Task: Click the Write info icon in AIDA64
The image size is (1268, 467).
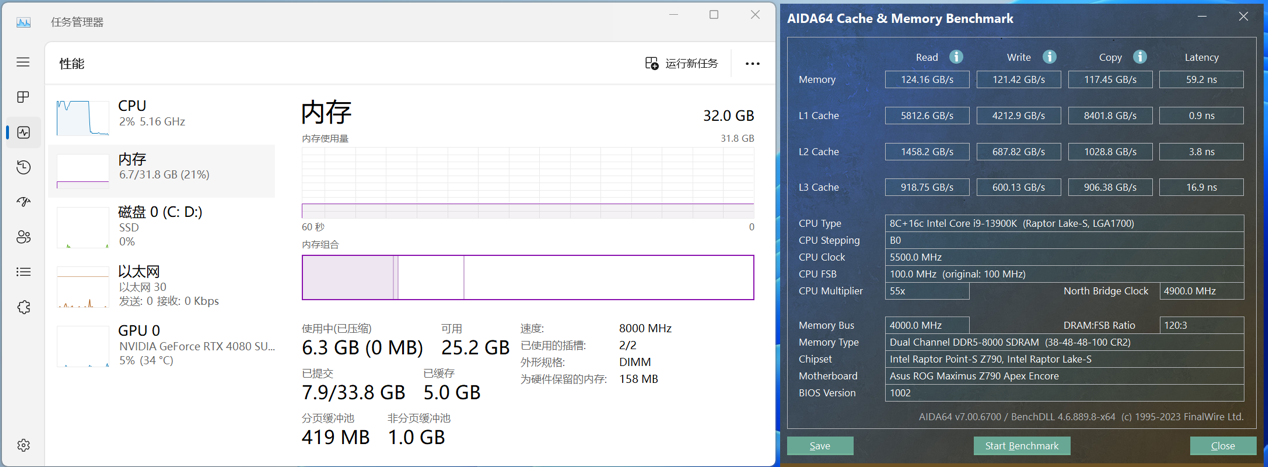Action: [x=1049, y=57]
